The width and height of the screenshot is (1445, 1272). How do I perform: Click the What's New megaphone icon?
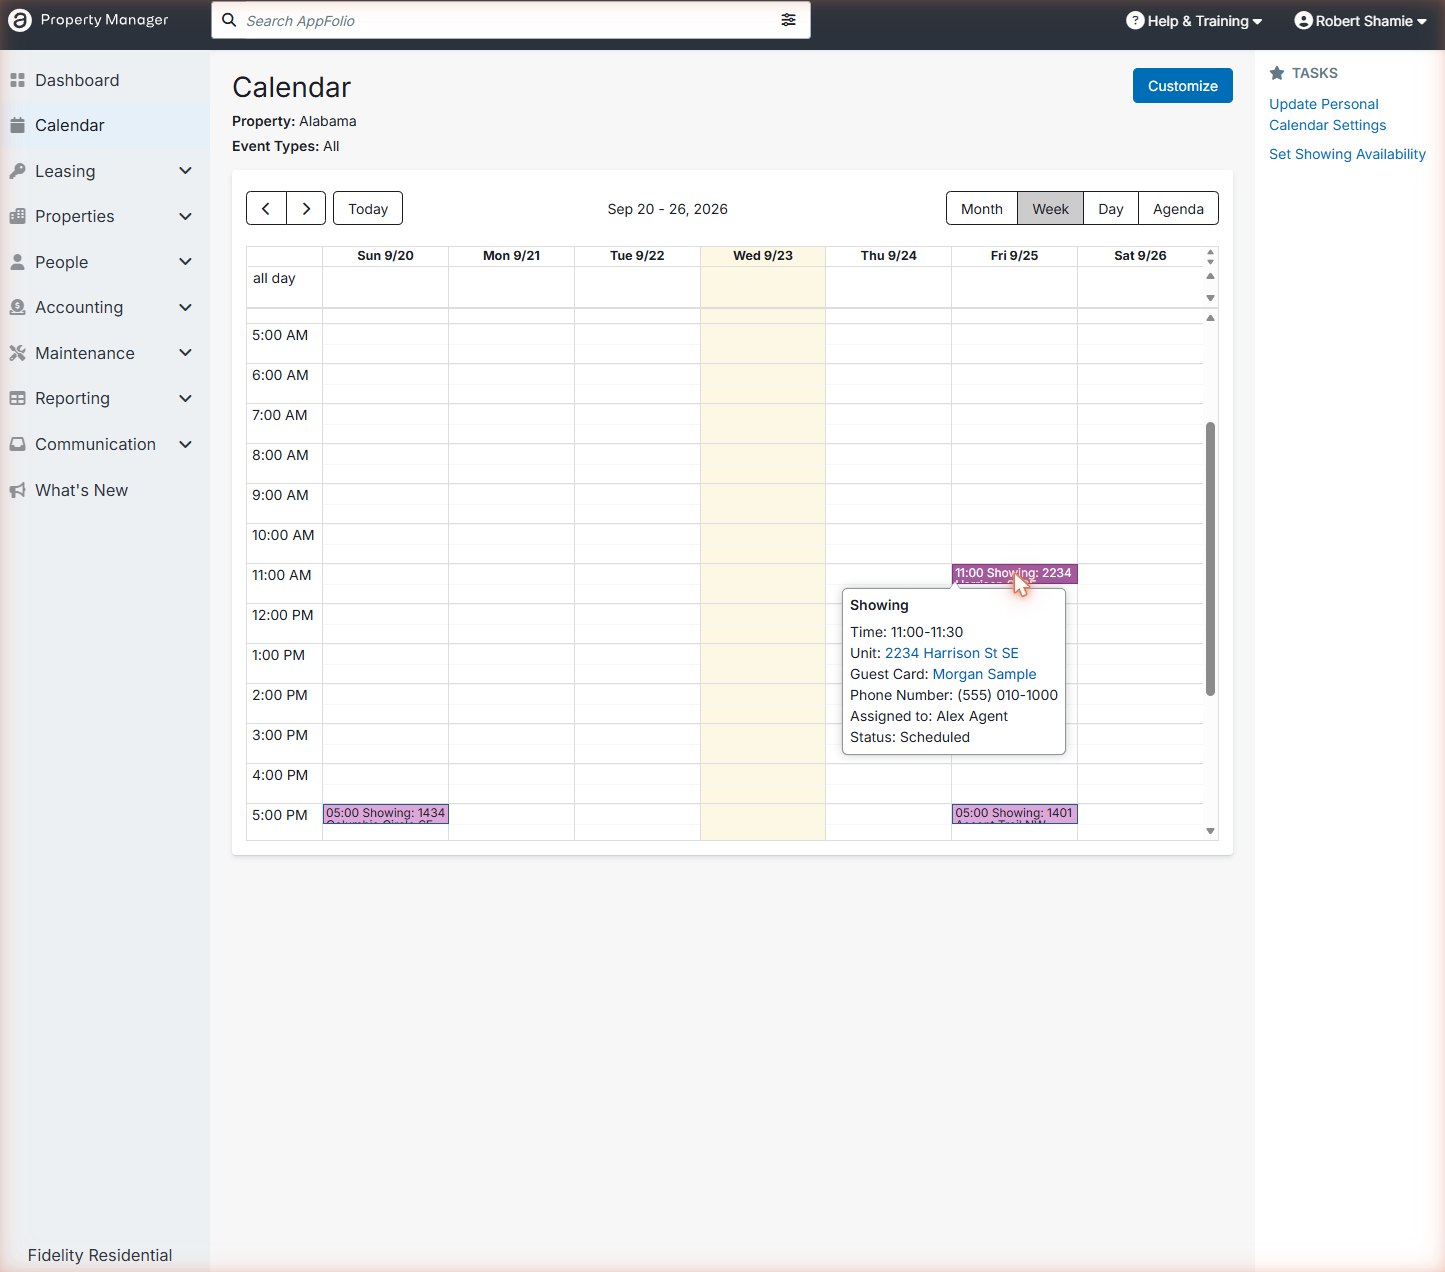click(x=17, y=490)
